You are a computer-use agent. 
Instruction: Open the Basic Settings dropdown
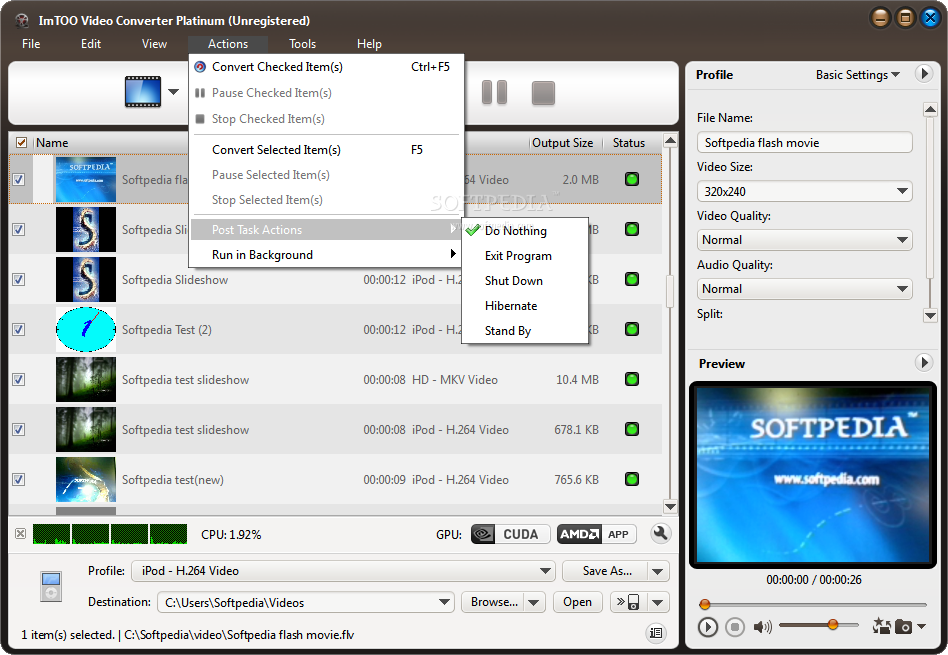tap(857, 74)
